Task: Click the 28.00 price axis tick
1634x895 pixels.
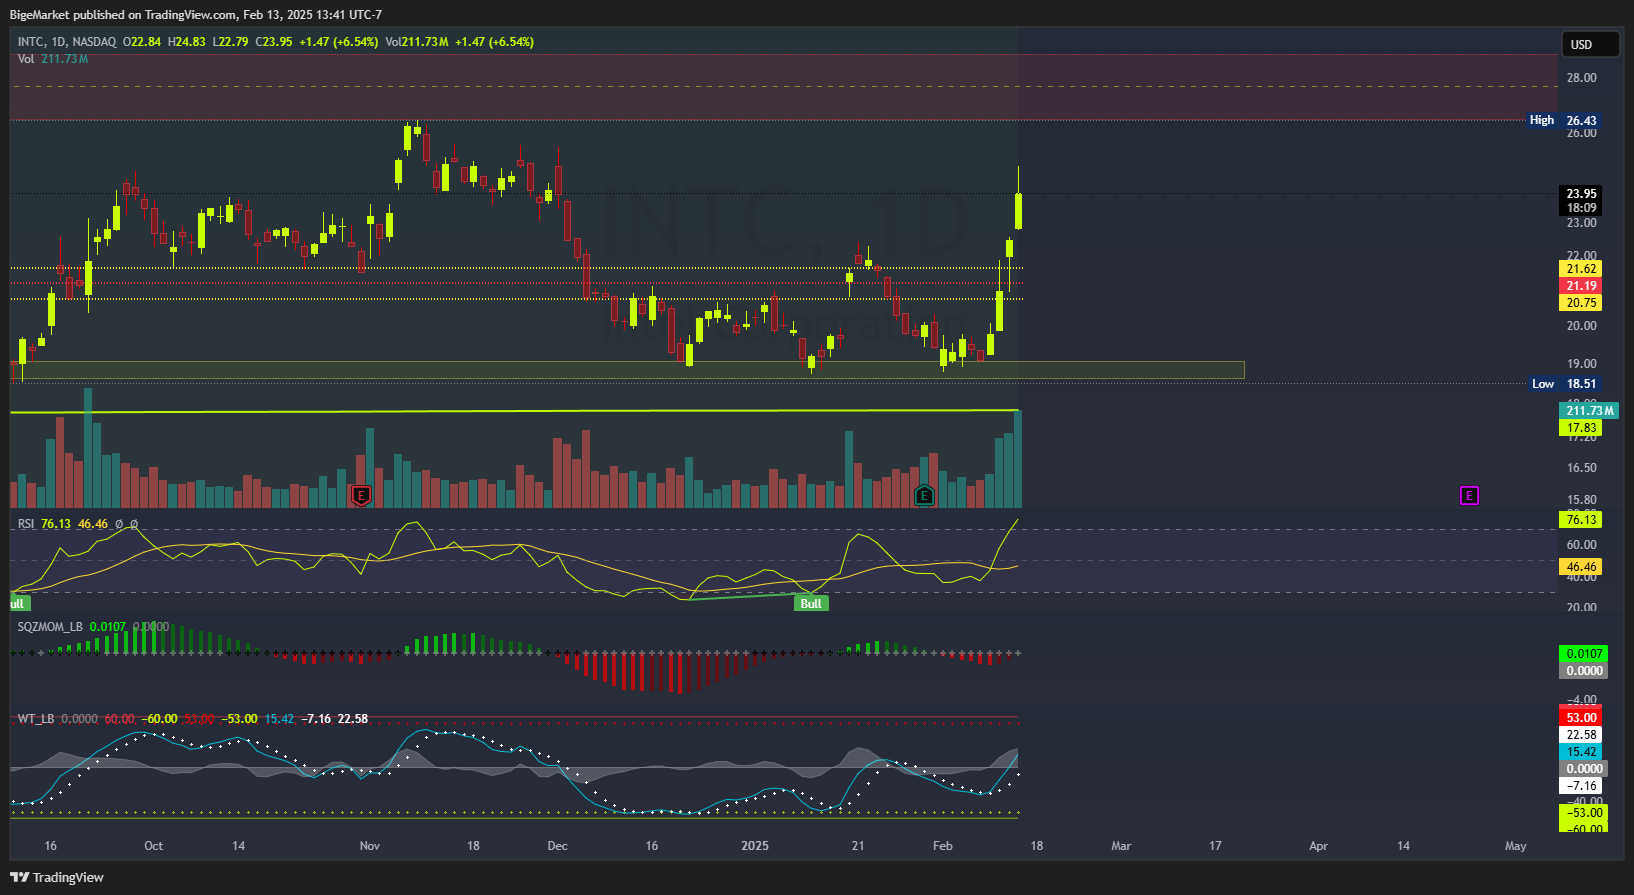Action: pyautogui.click(x=1582, y=78)
